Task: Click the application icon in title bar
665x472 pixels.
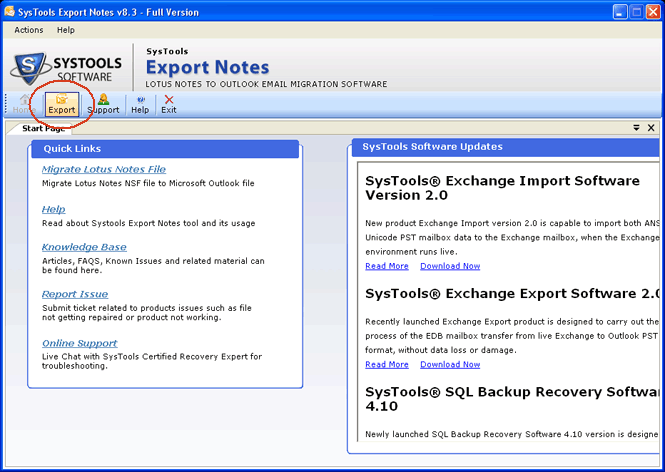Action: pos(9,12)
